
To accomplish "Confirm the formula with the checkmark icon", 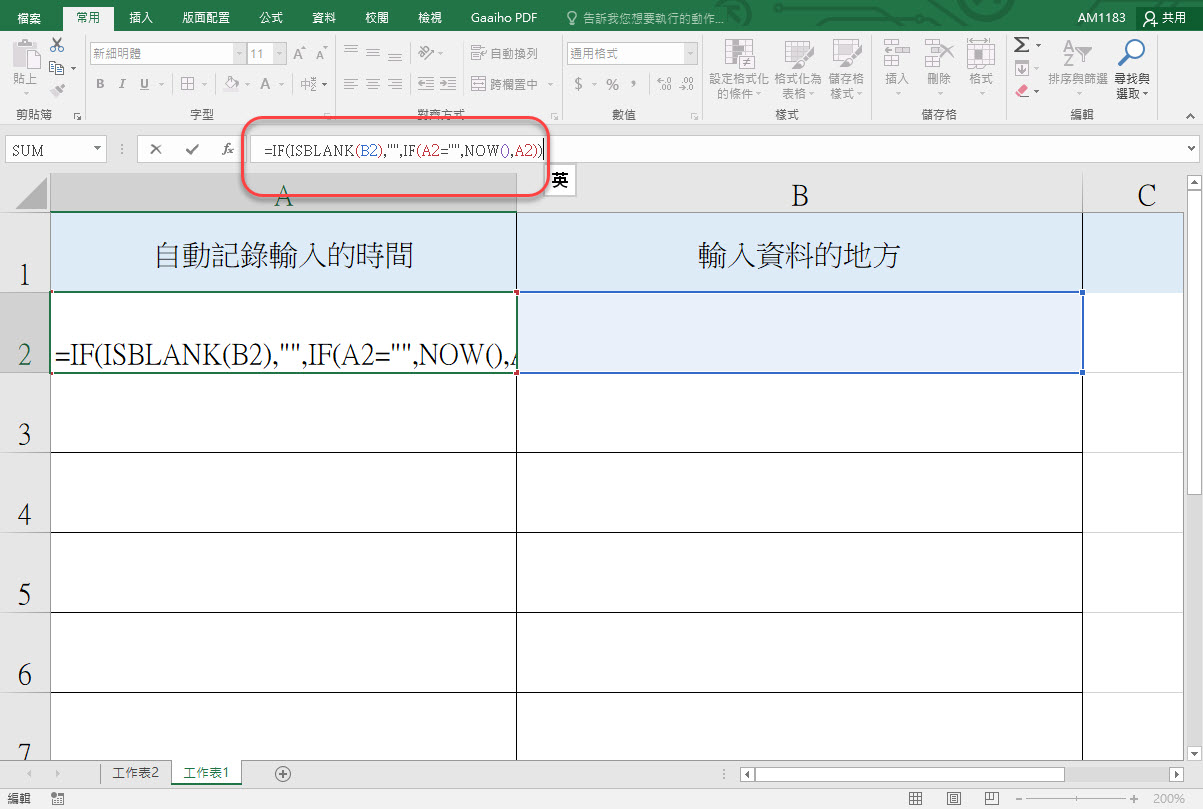I will (192, 149).
